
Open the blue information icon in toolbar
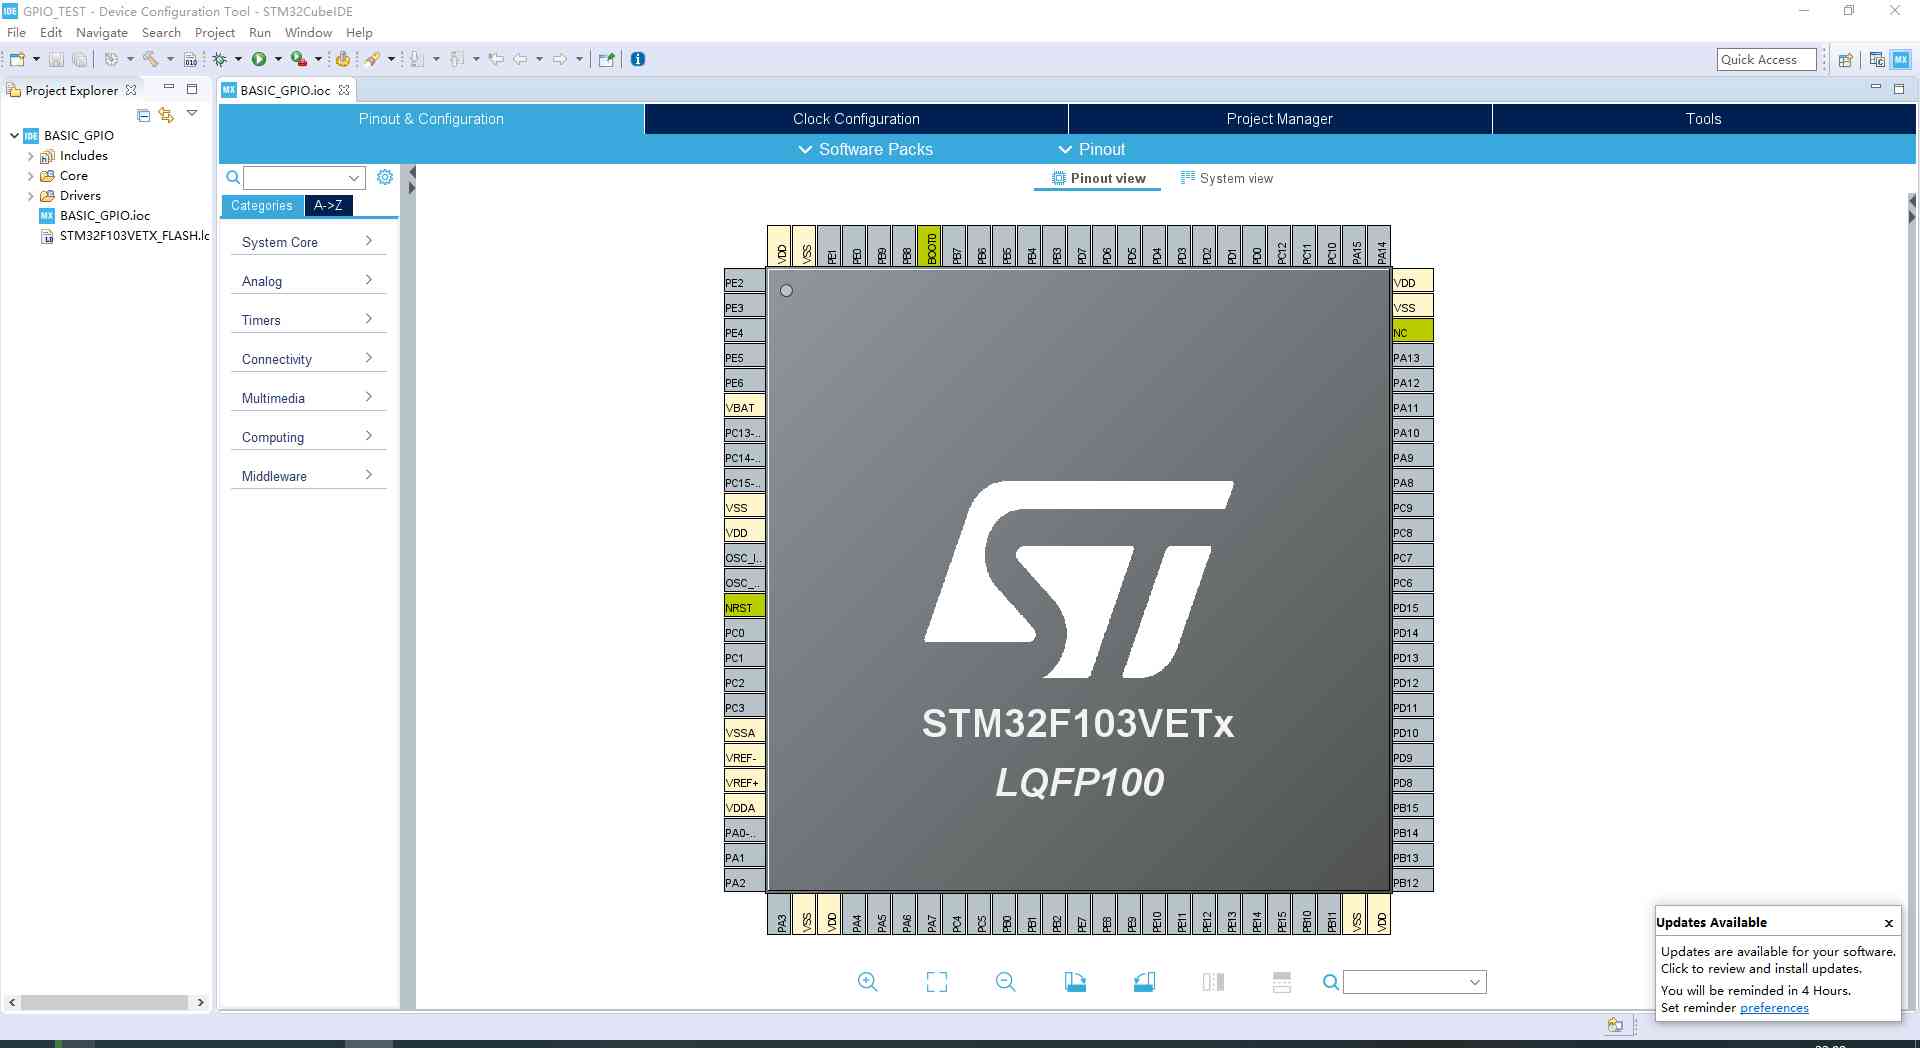coord(638,59)
